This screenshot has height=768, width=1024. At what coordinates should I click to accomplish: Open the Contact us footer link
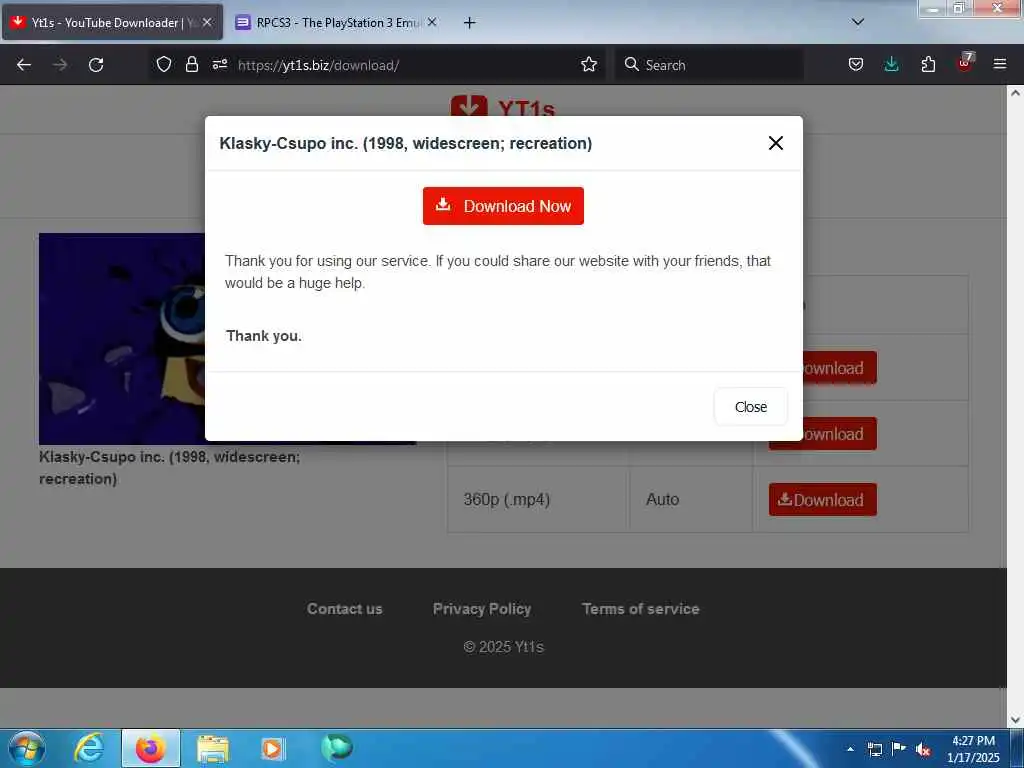pos(345,609)
